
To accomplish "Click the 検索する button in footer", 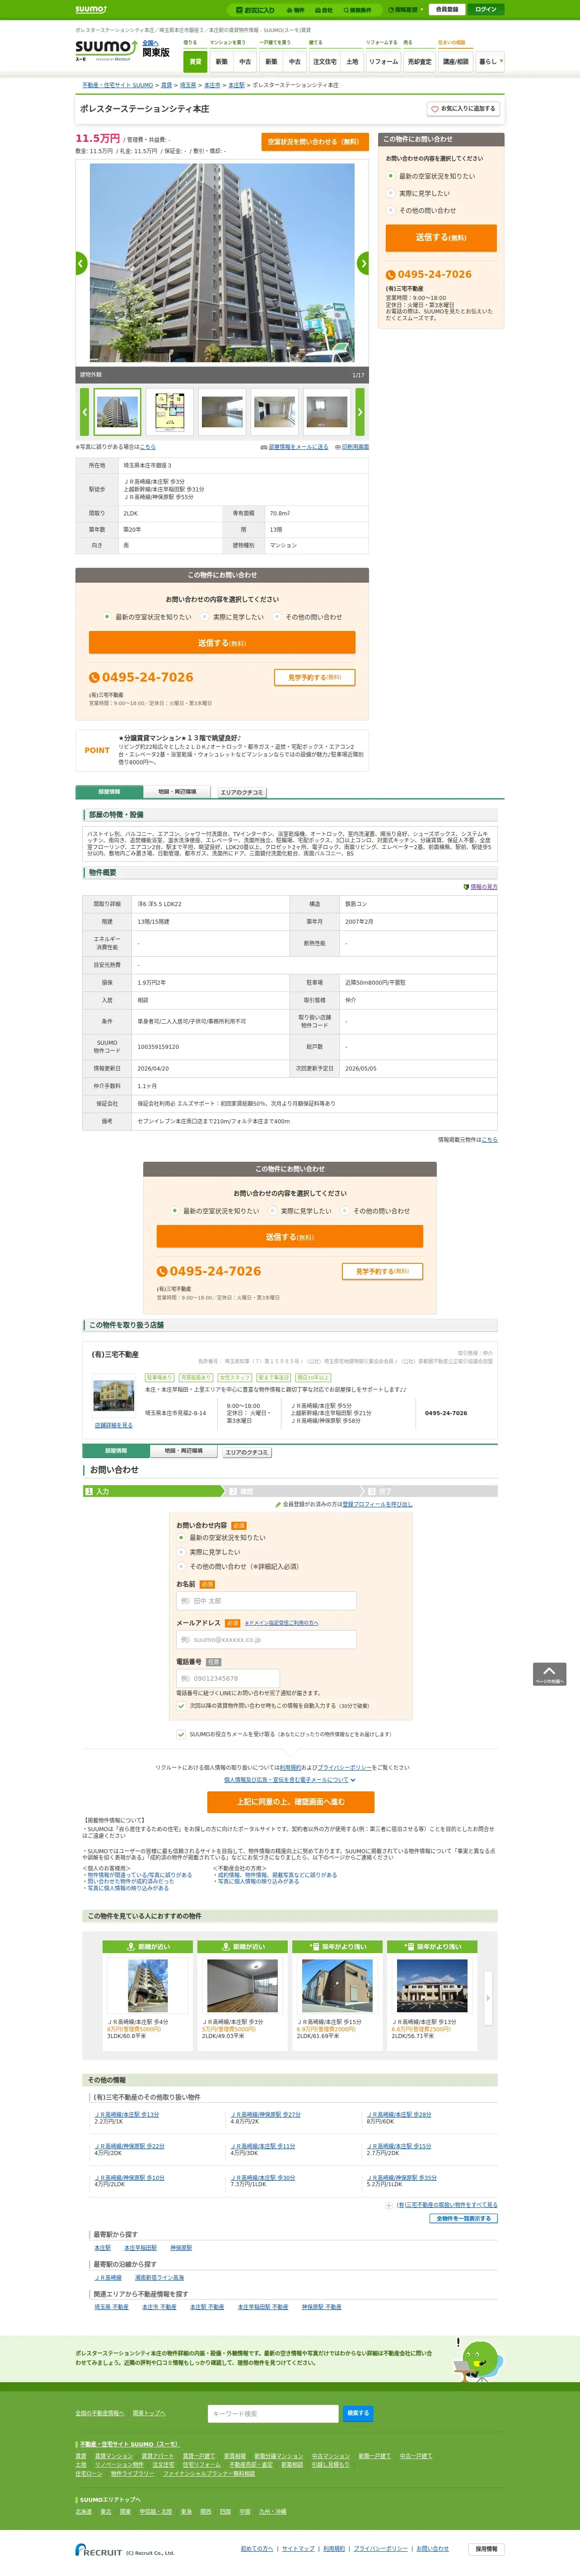I will (358, 2413).
